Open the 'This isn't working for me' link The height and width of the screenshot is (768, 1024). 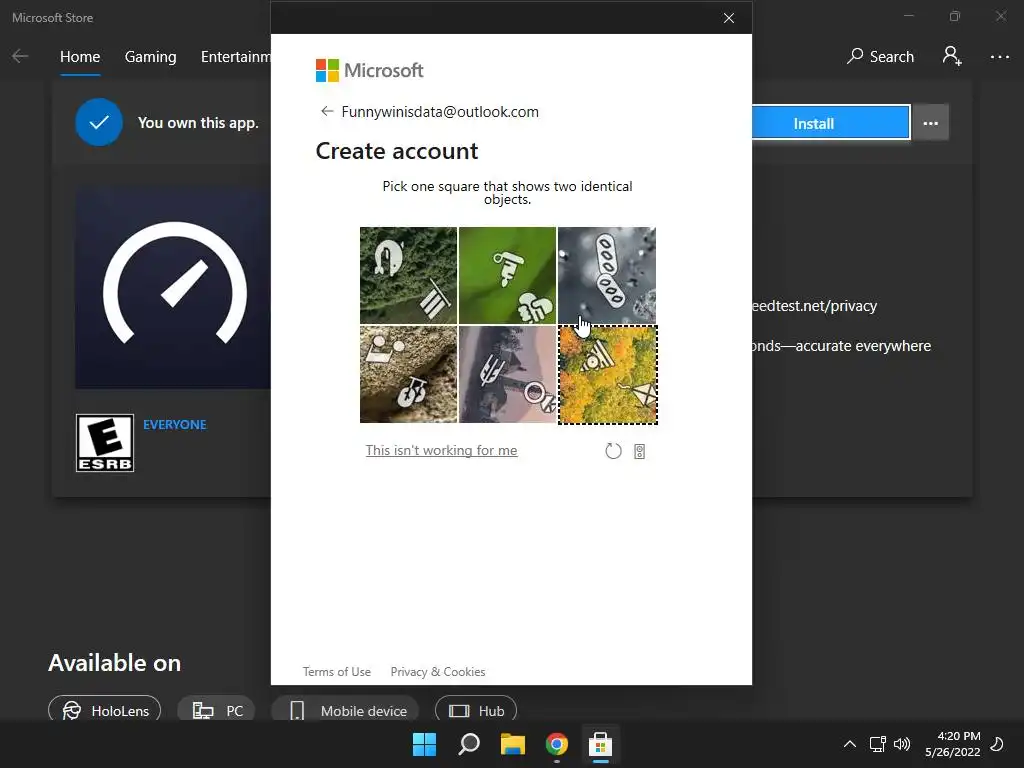[x=441, y=451]
